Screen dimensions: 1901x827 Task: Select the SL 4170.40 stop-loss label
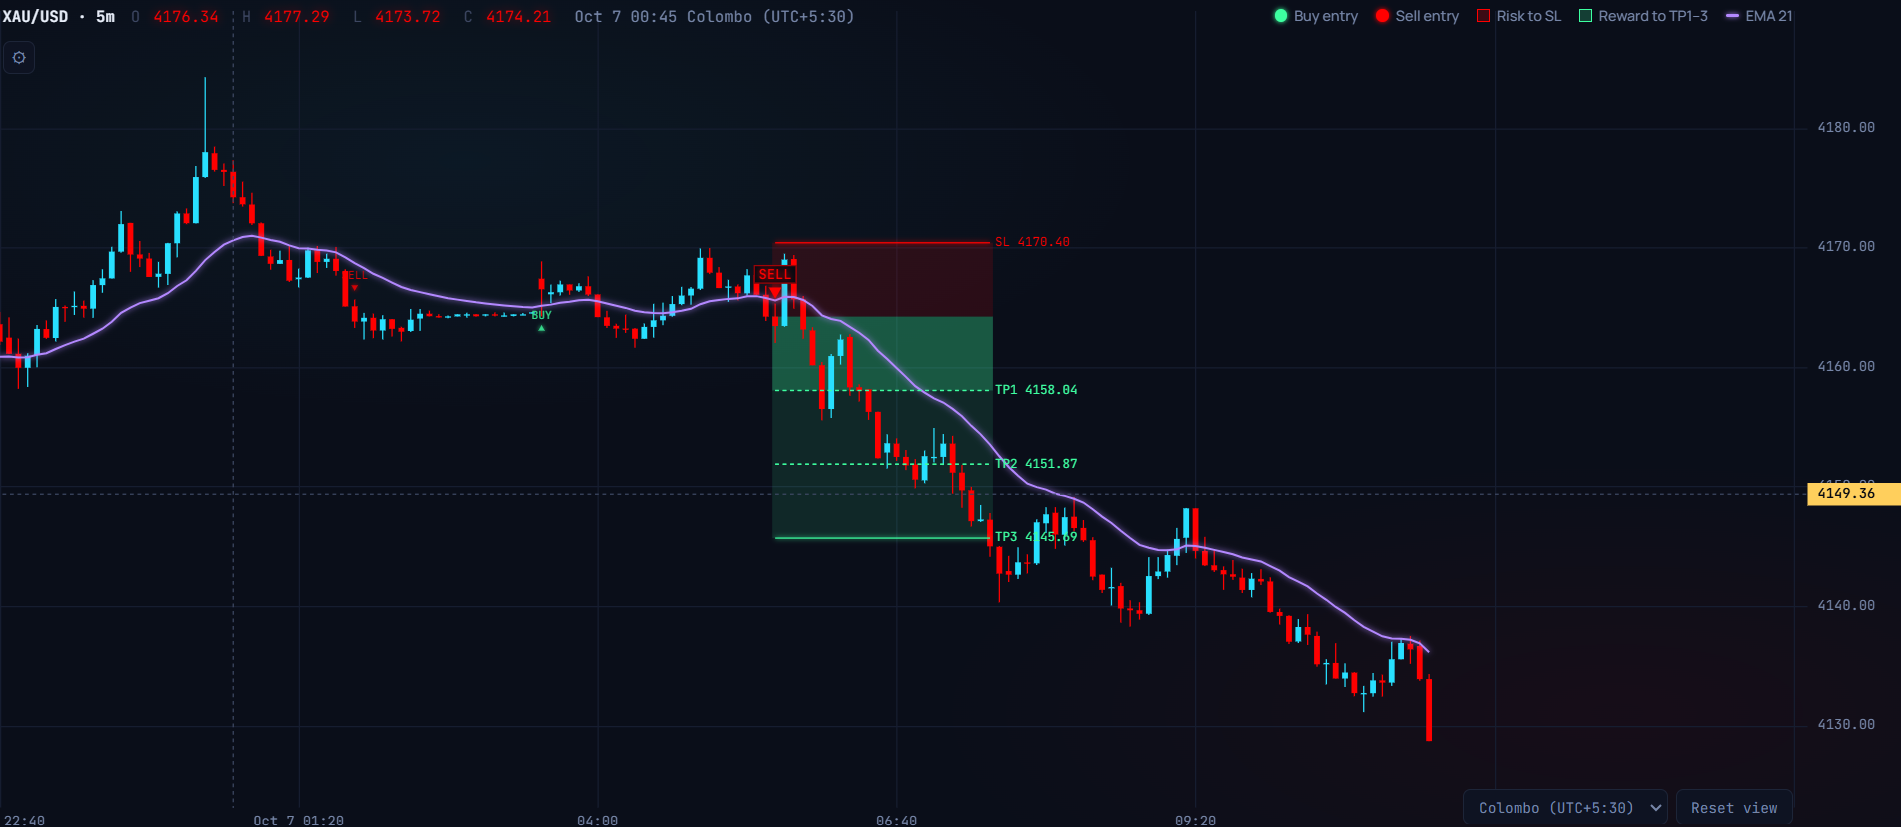[1032, 242]
